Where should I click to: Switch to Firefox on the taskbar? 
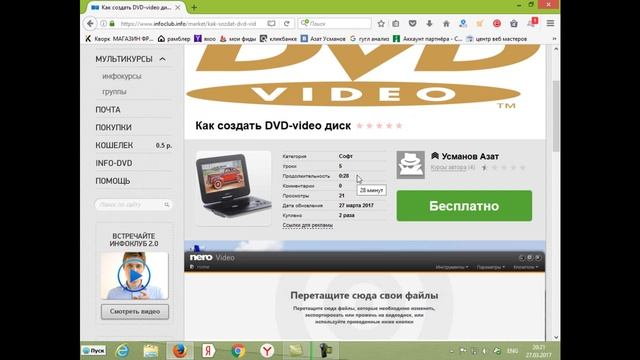coord(180,351)
